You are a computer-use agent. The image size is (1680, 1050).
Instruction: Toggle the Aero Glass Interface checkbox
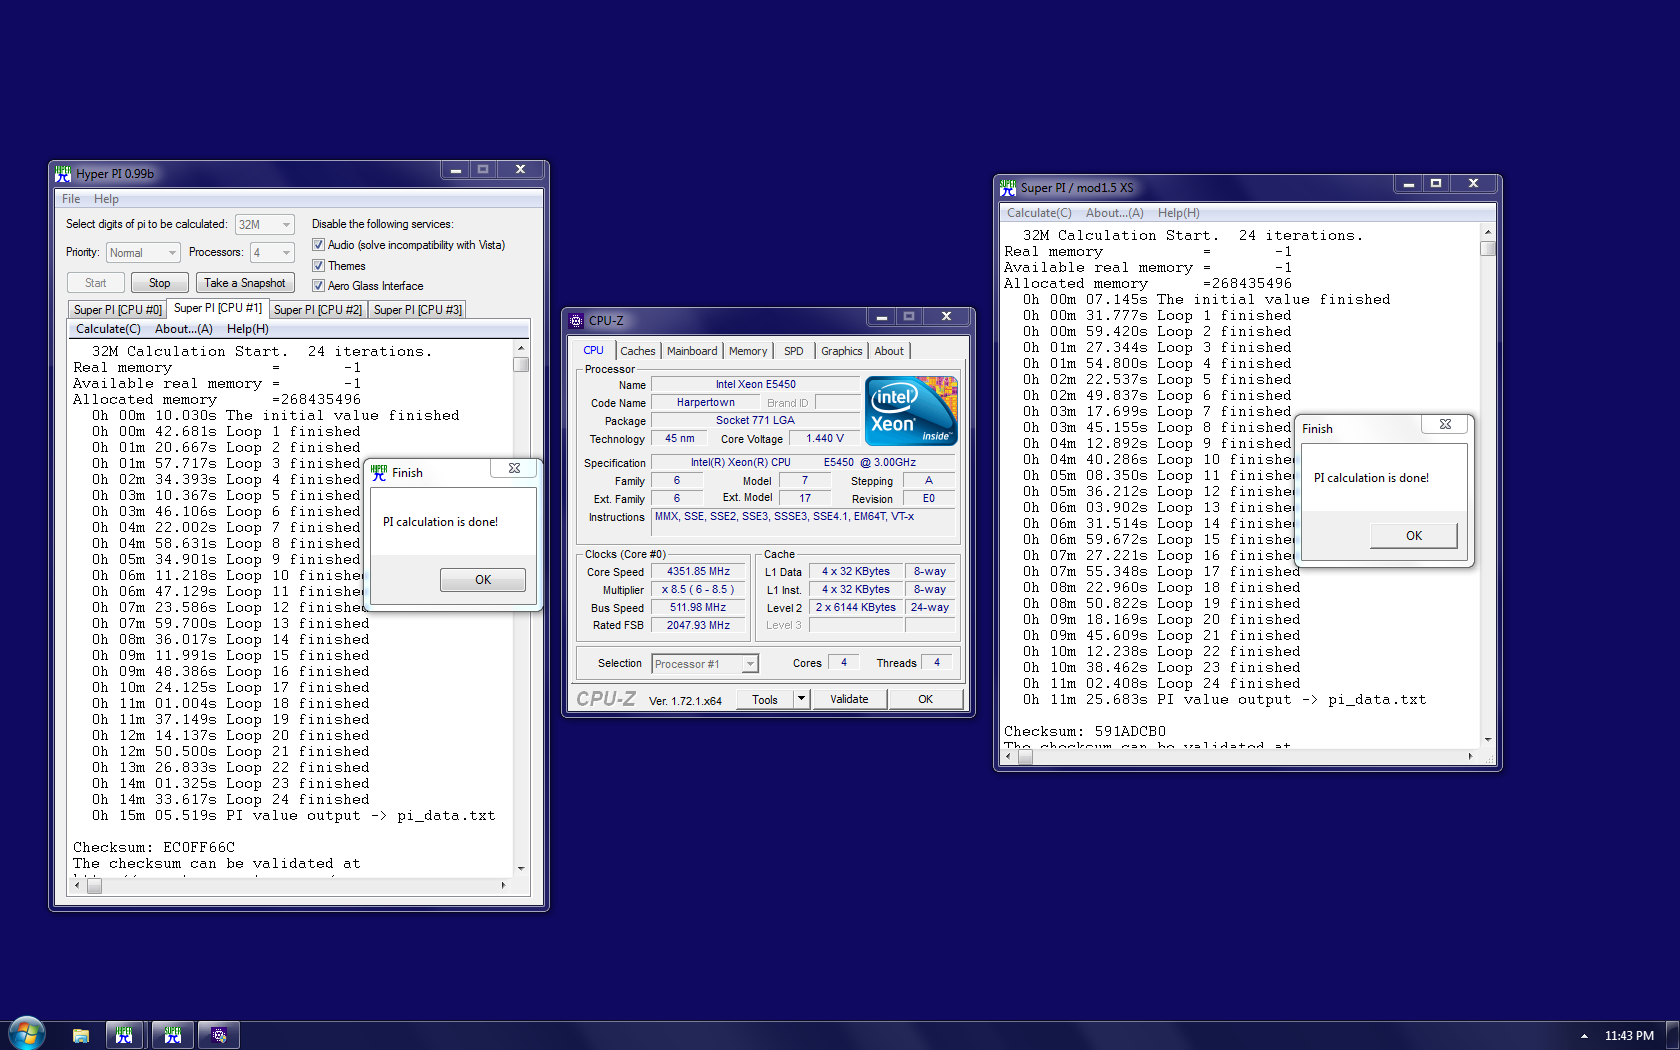pos(318,286)
